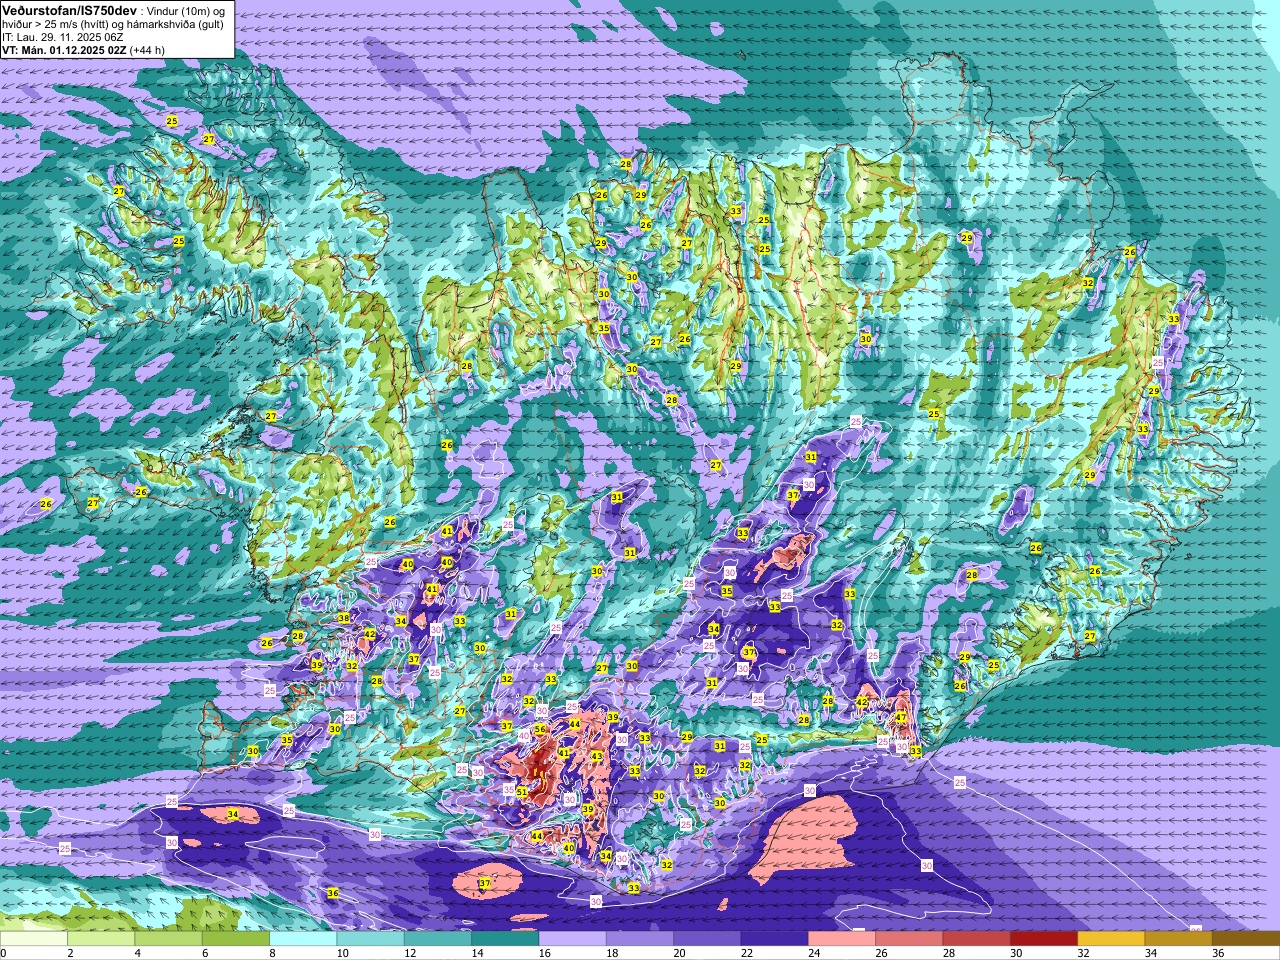Click the 18–20 m/s light purple legend swatch

click(640, 939)
